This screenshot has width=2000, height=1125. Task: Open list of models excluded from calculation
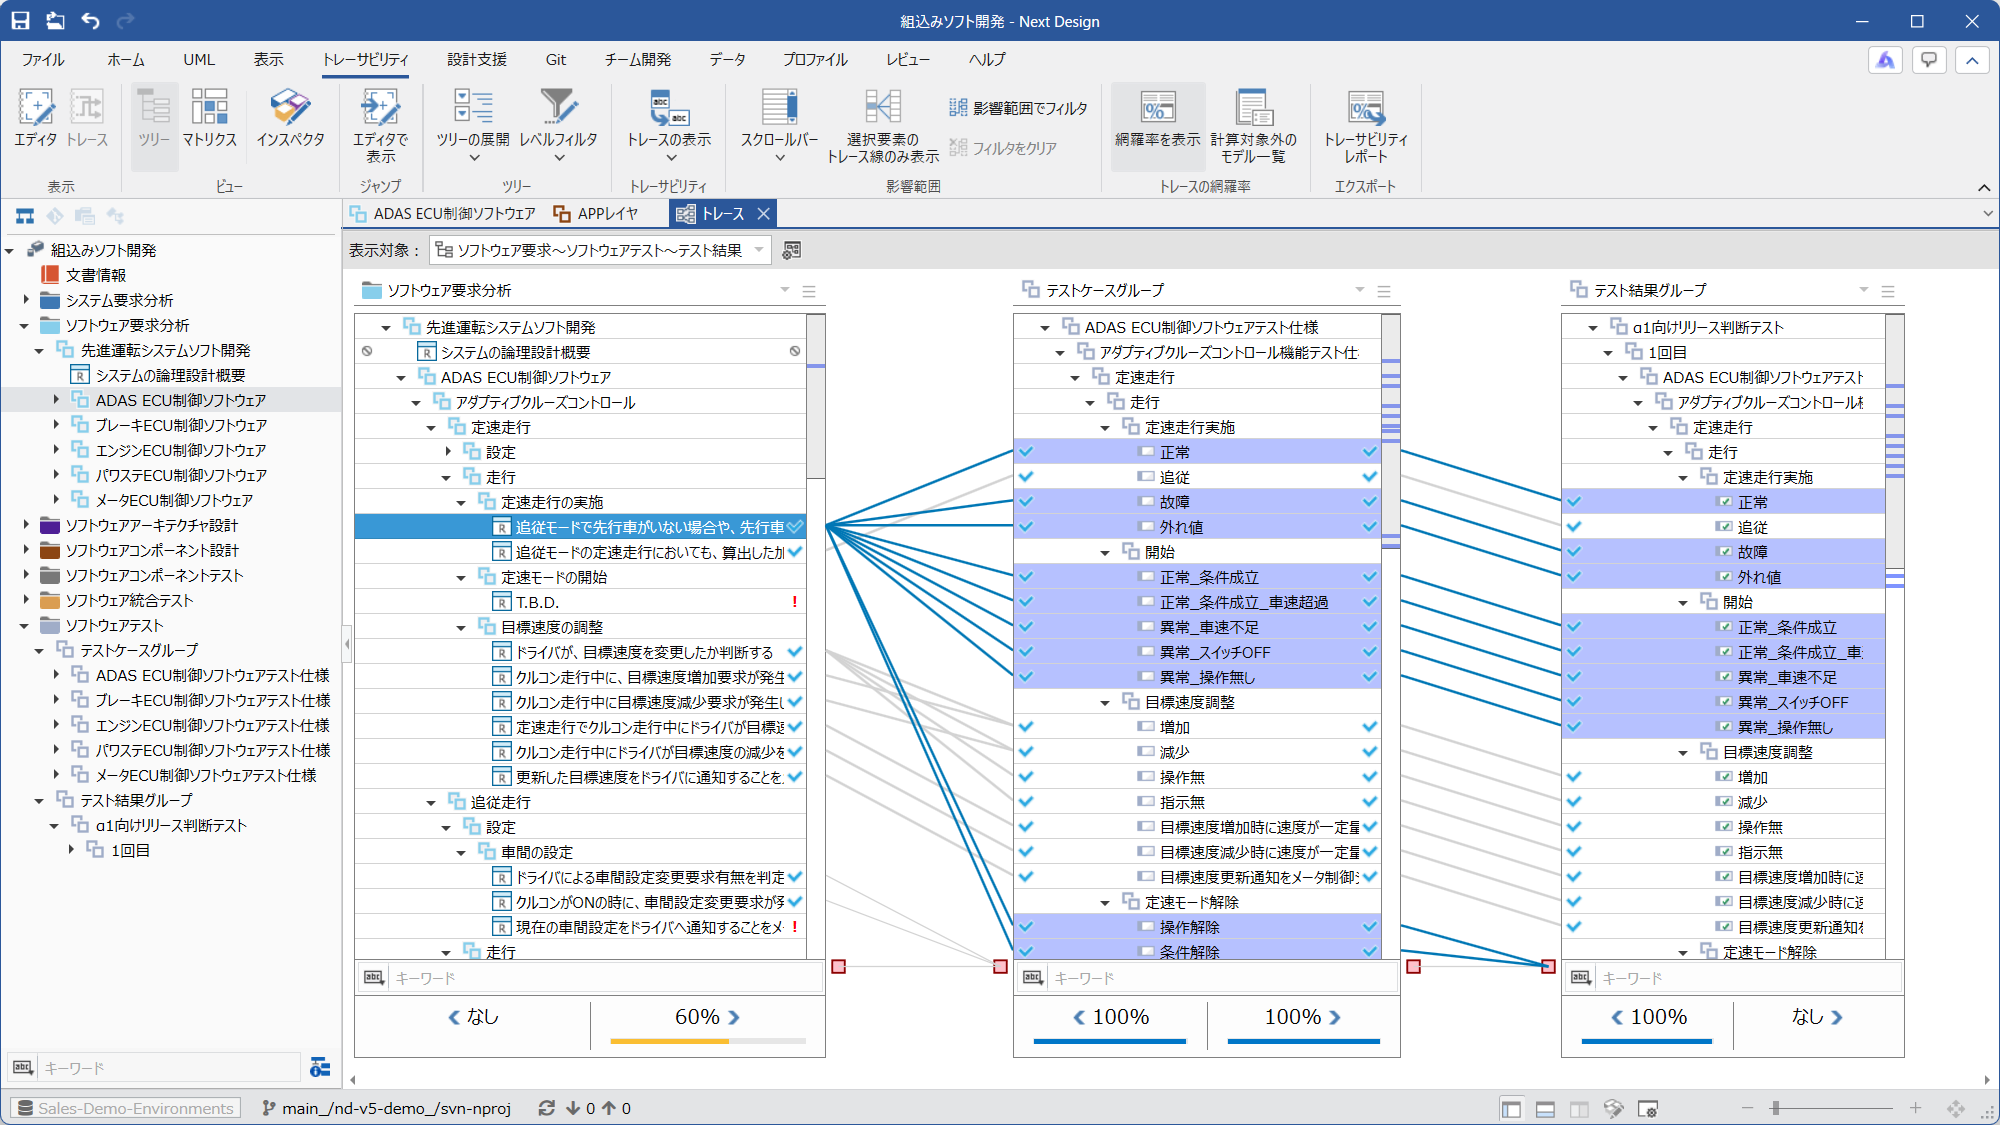1253,108
